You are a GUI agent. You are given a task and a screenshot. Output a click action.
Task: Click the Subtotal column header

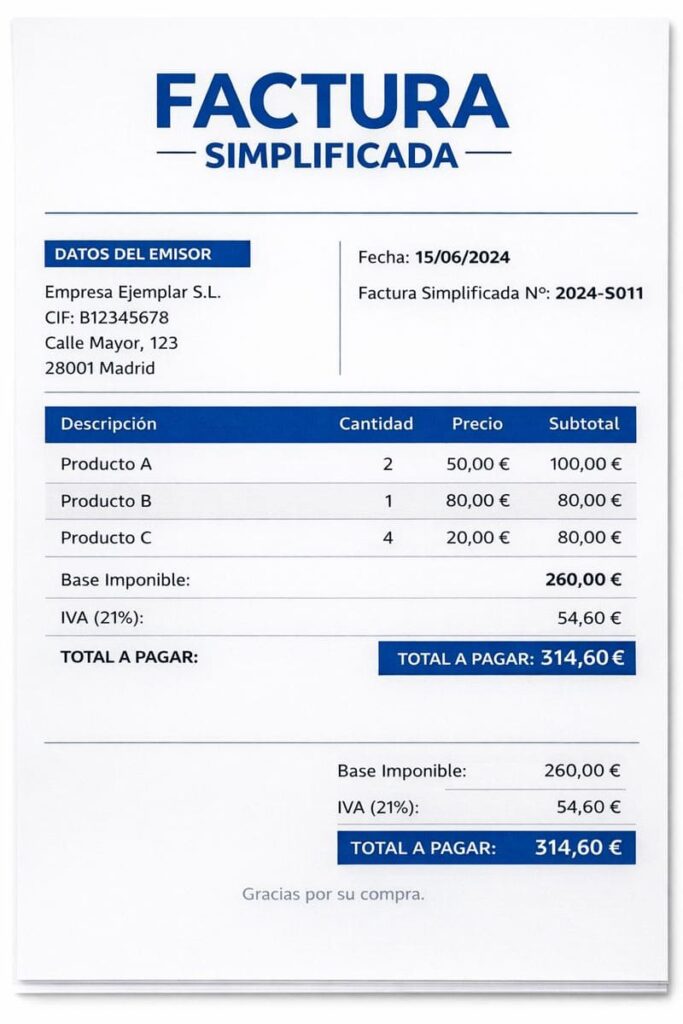[584, 424]
